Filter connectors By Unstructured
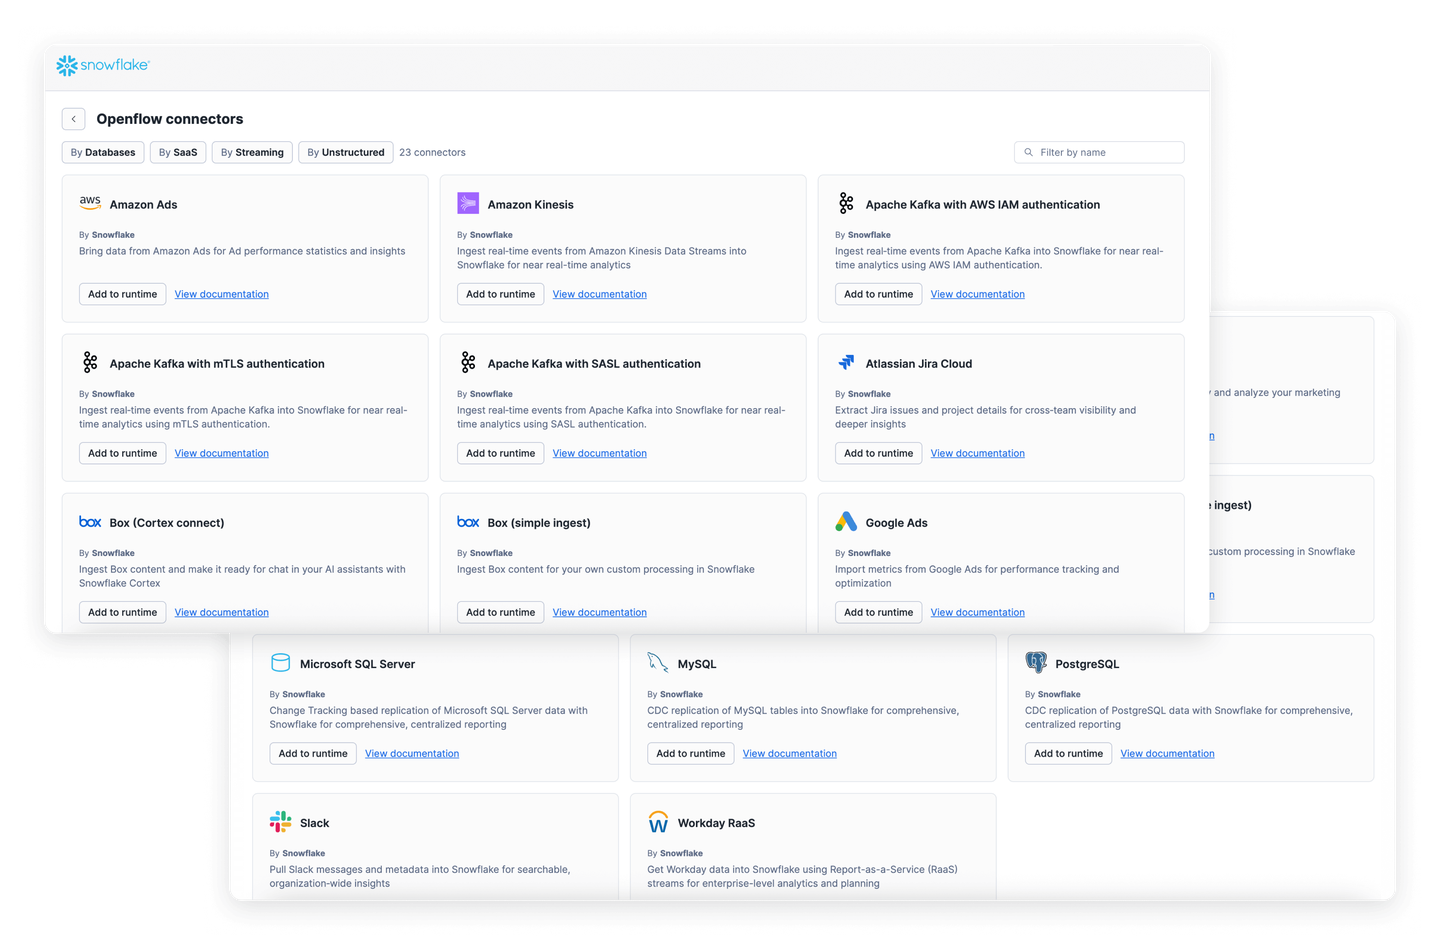Screen dimensions: 1440x945 pos(346,153)
